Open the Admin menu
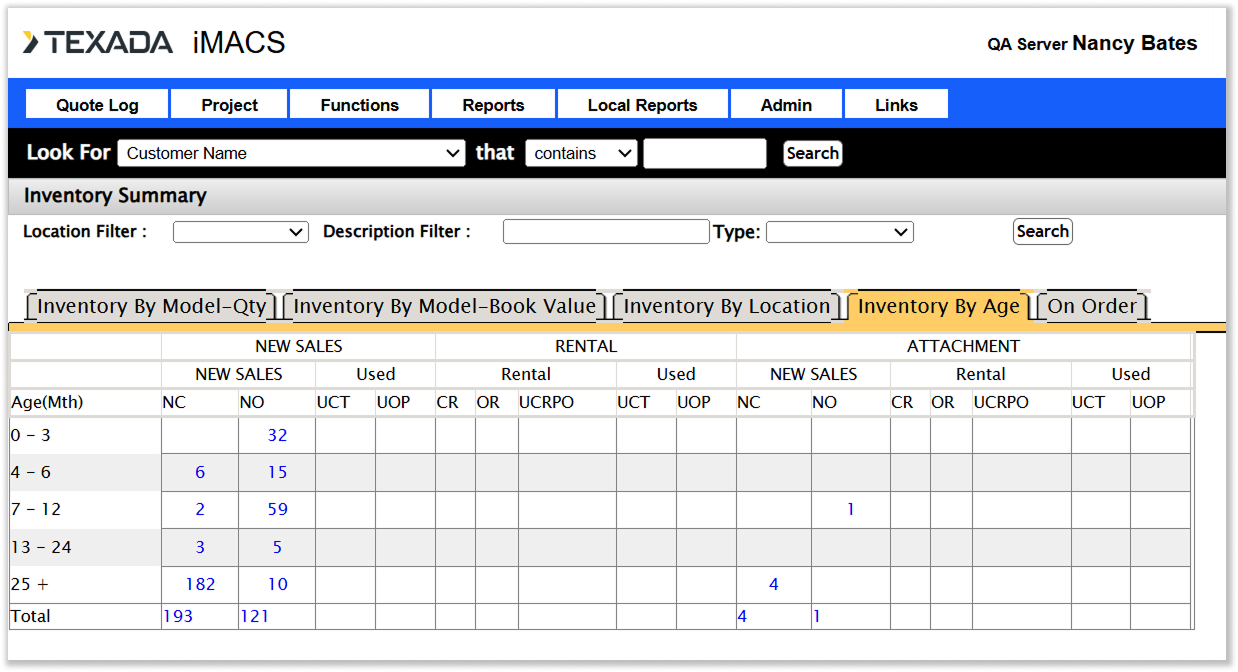This screenshot has width=1238, height=672. click(786, 105)
